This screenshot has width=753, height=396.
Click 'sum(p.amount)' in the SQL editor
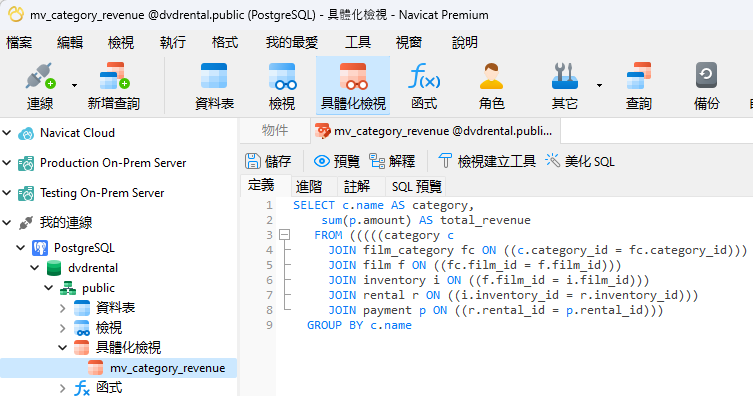[366, 220]
